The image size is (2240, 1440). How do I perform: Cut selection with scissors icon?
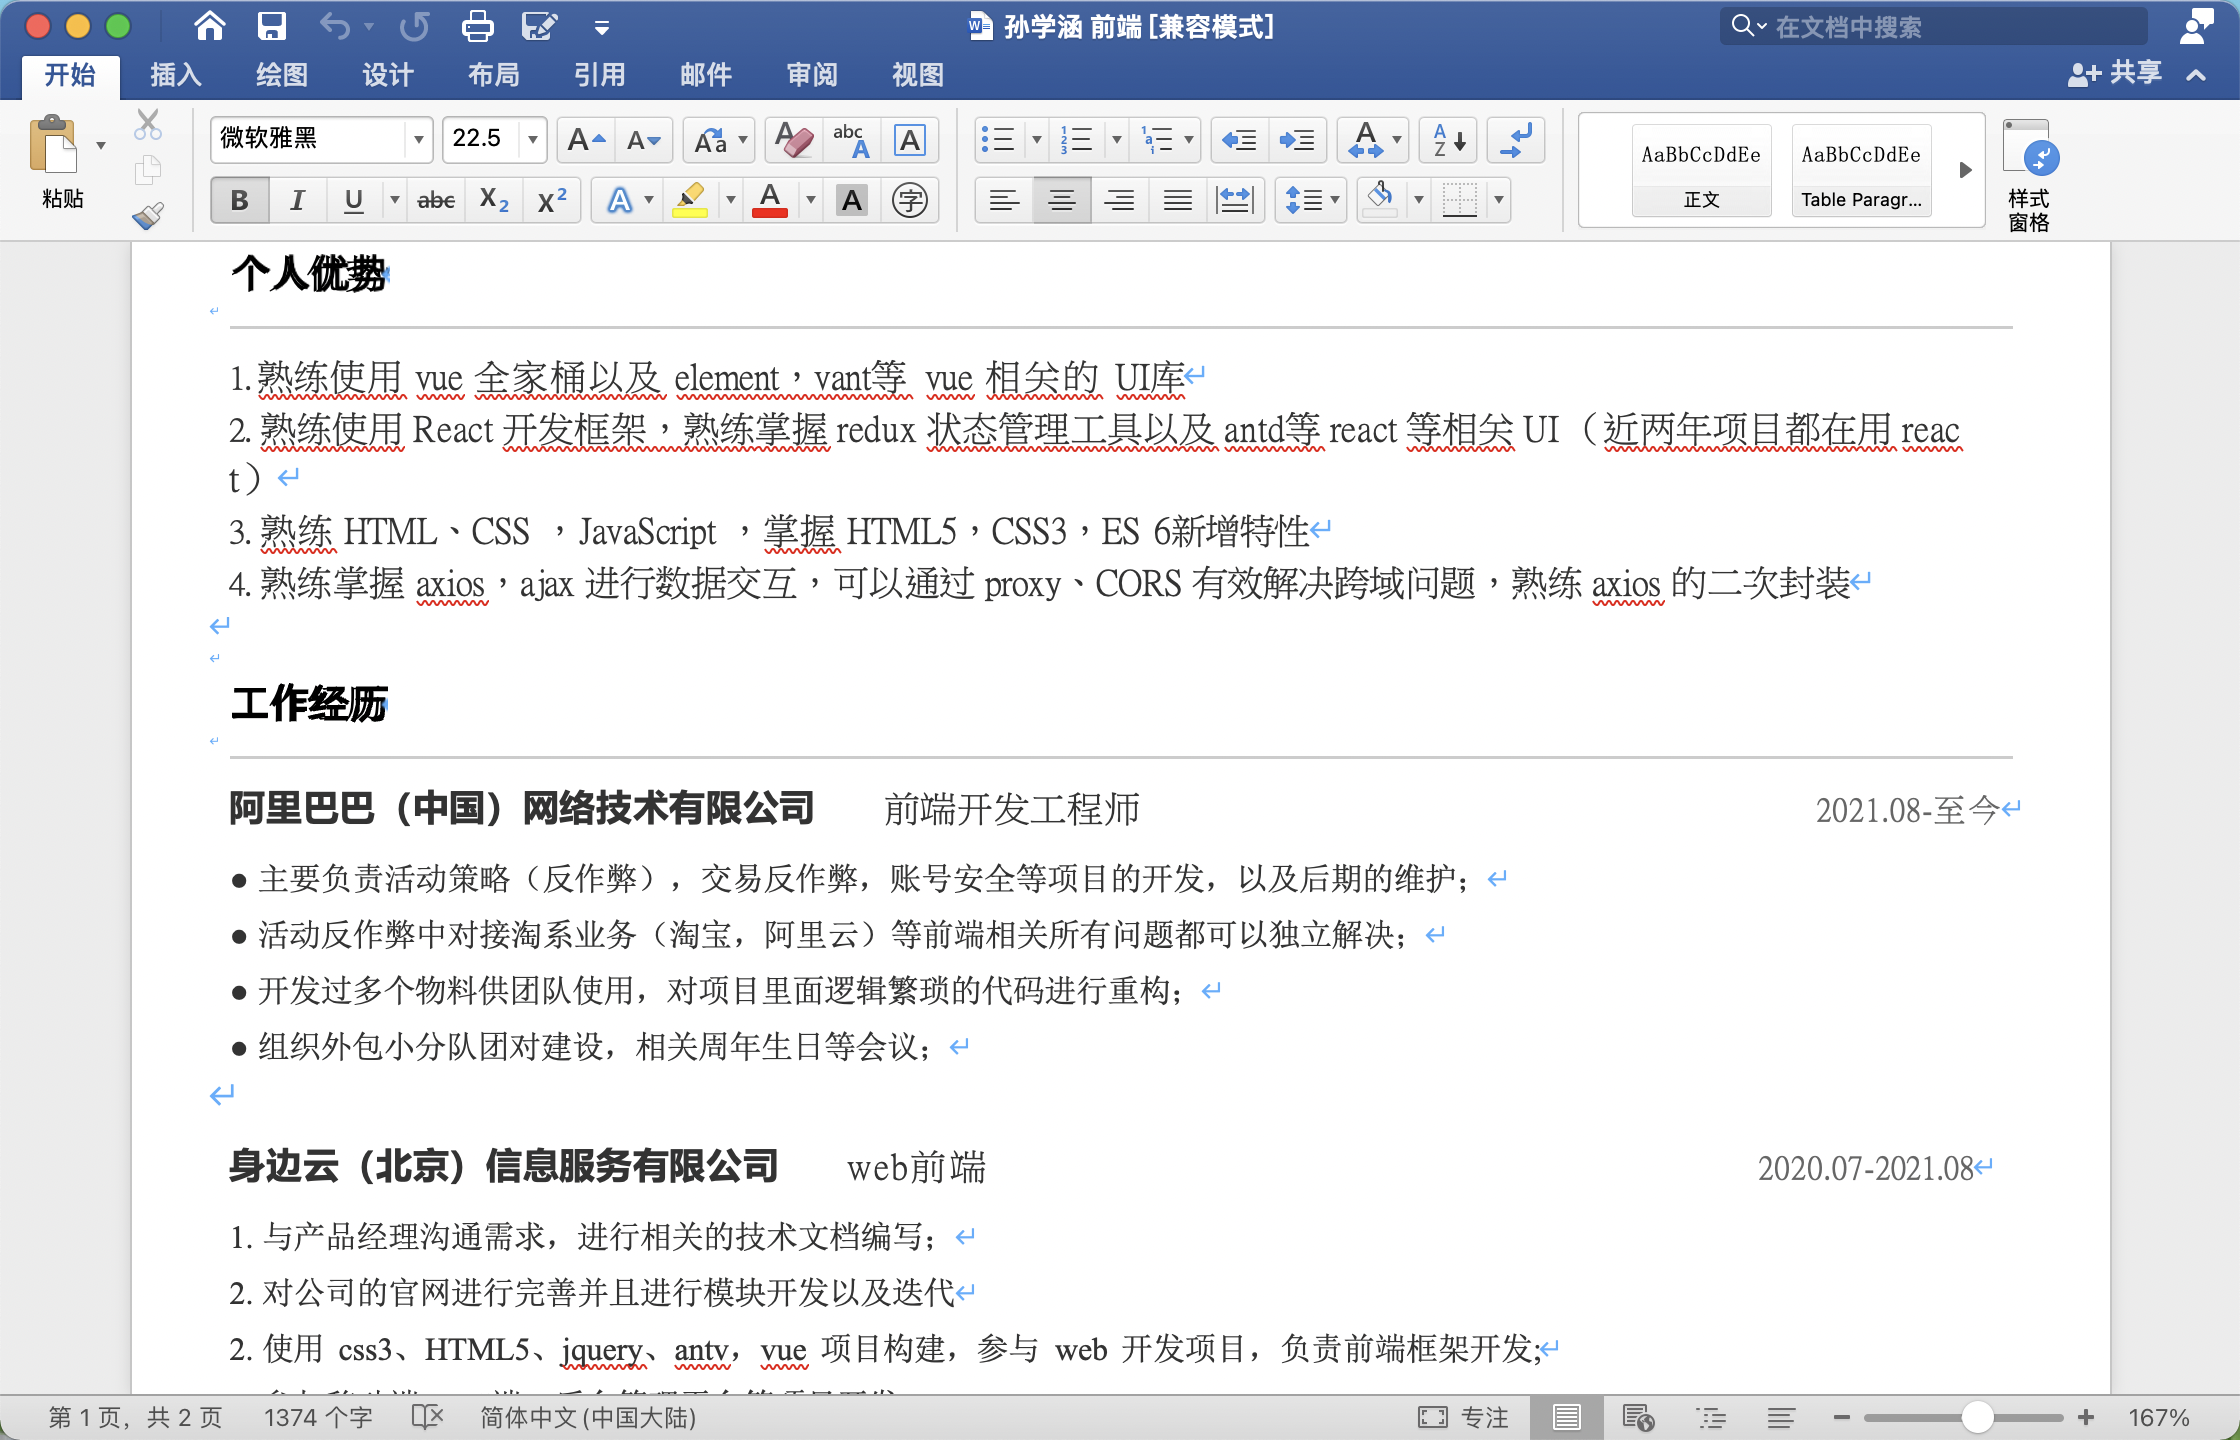click(148, 124)
